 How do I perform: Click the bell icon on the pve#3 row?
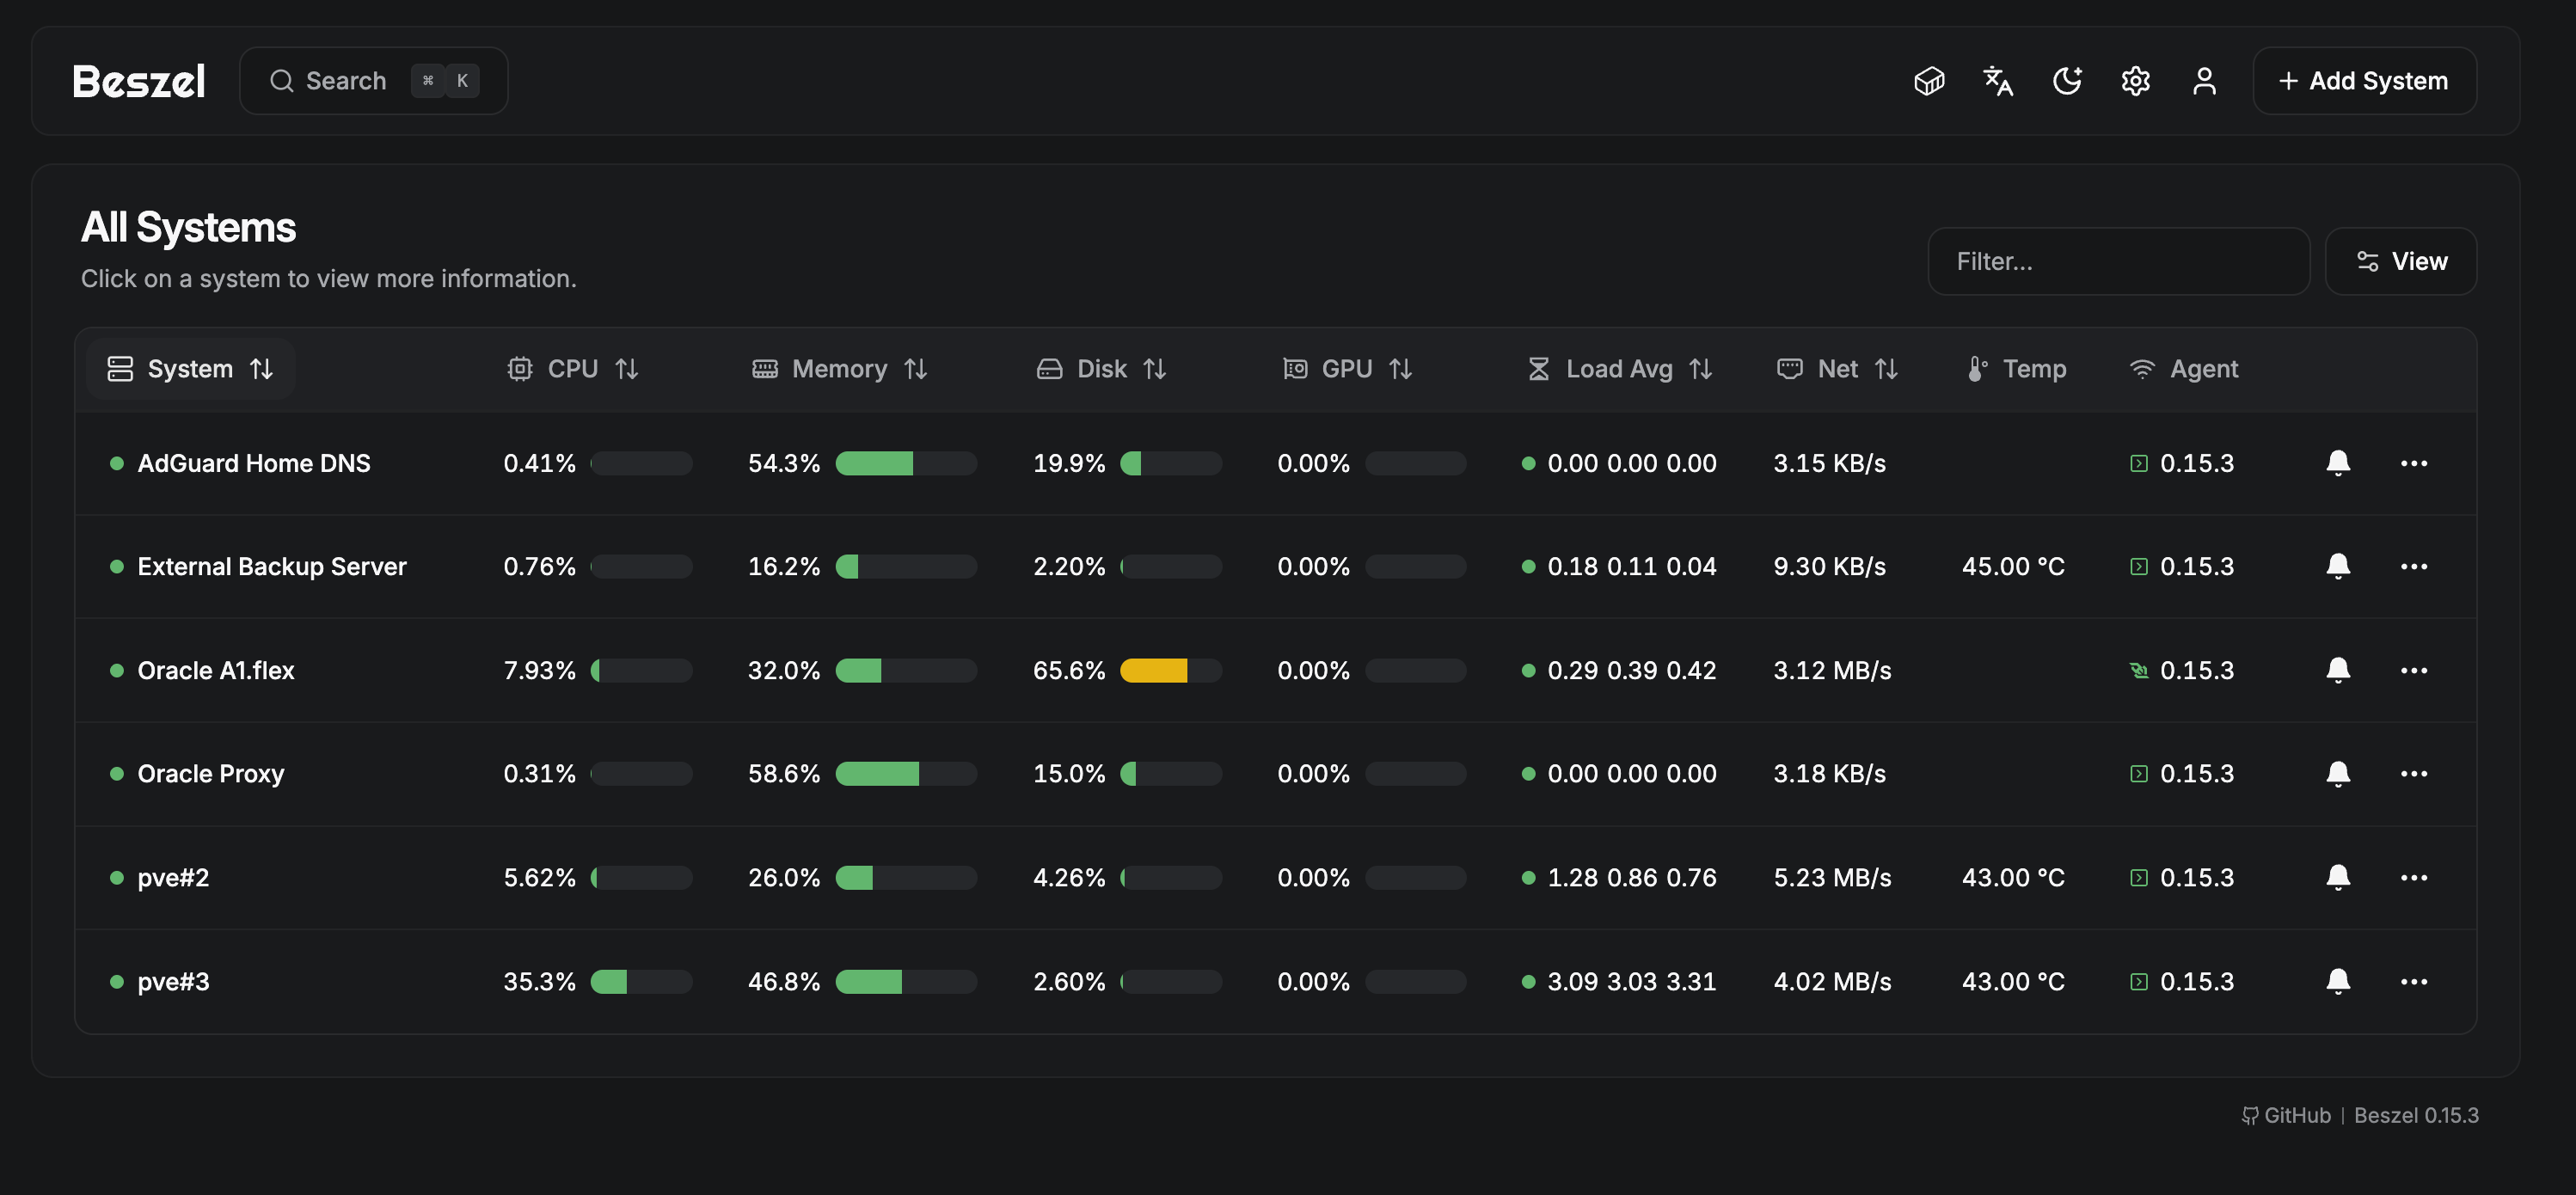pos(2339,981)
